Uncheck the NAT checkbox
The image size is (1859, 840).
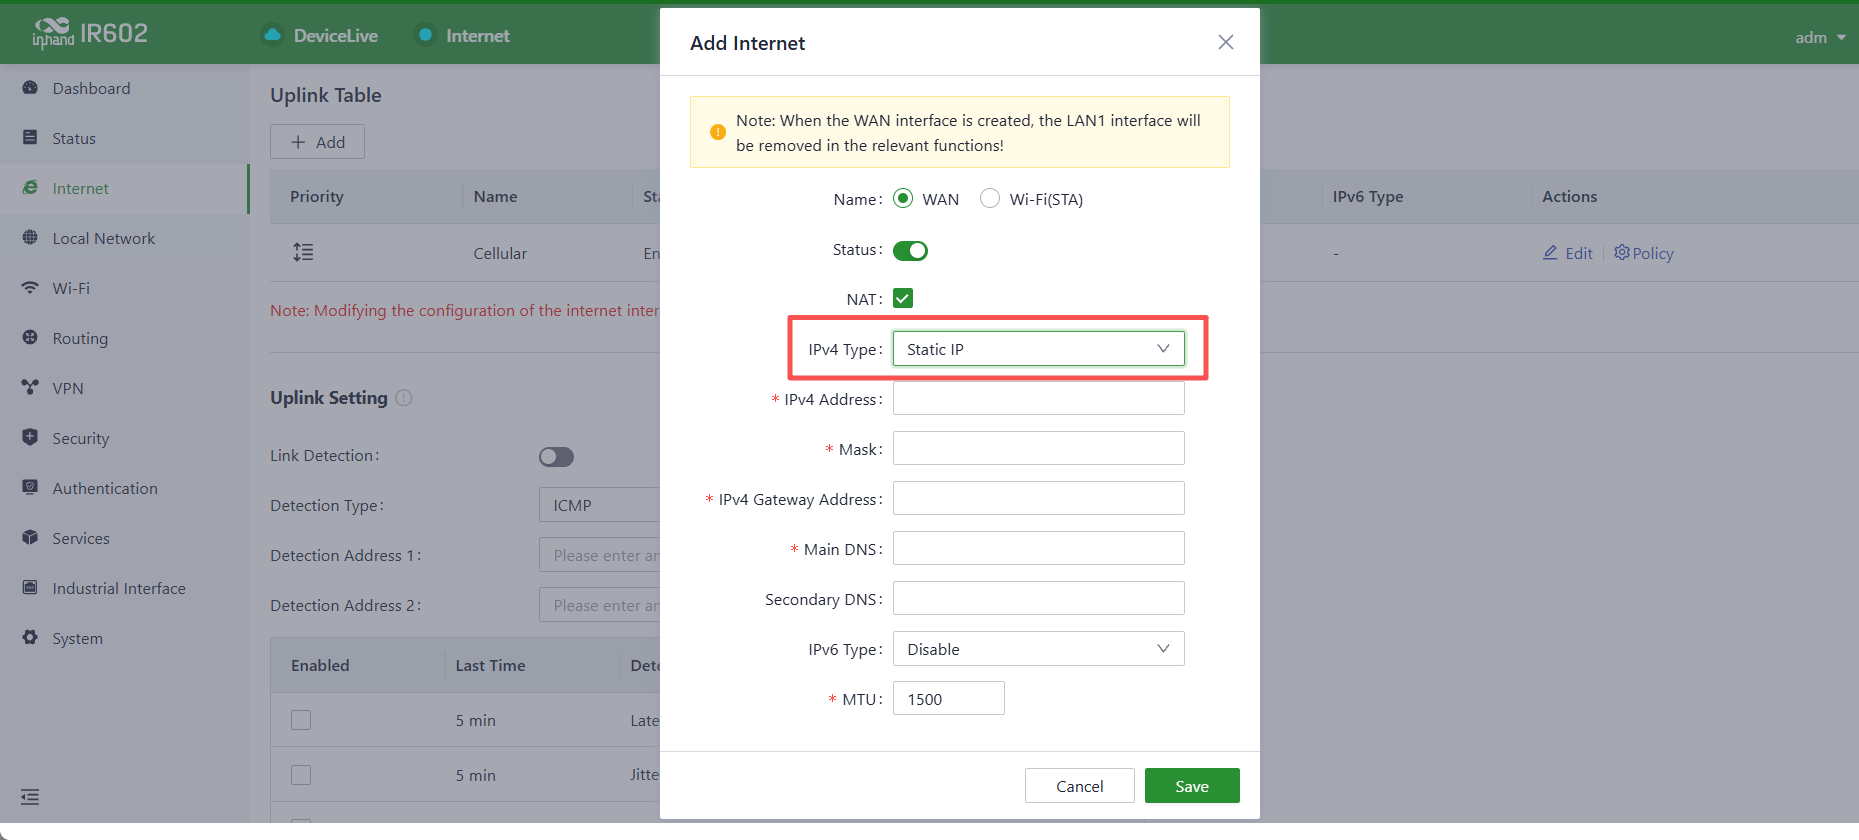[x=903, y=298]
